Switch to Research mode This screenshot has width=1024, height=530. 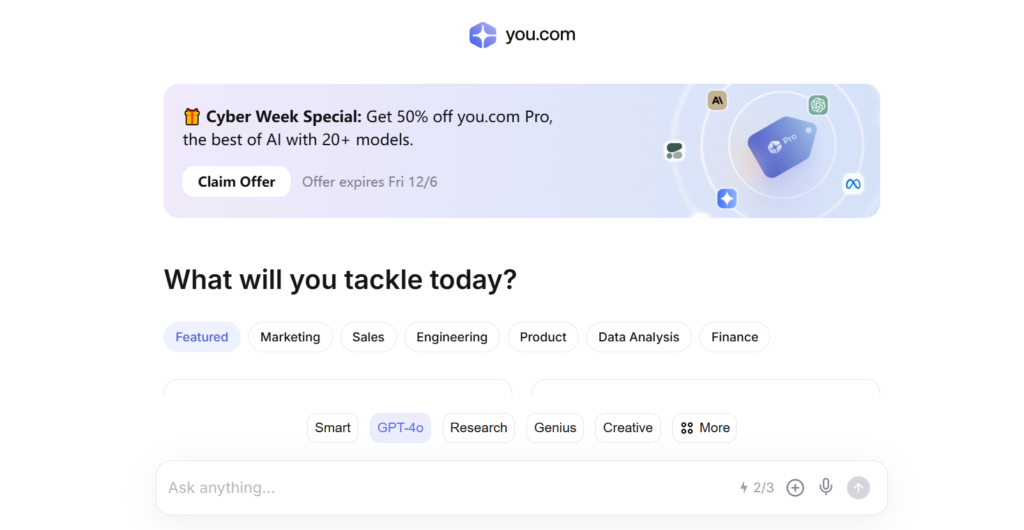click(479, 428)
